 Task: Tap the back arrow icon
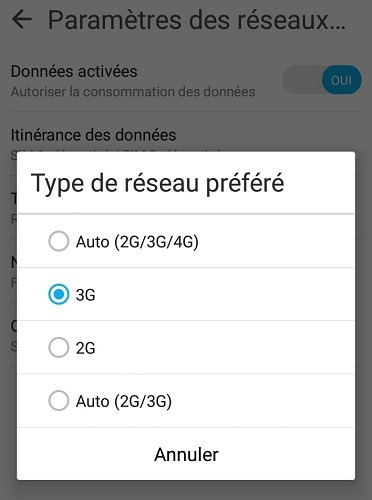click(x=22, y=19)
